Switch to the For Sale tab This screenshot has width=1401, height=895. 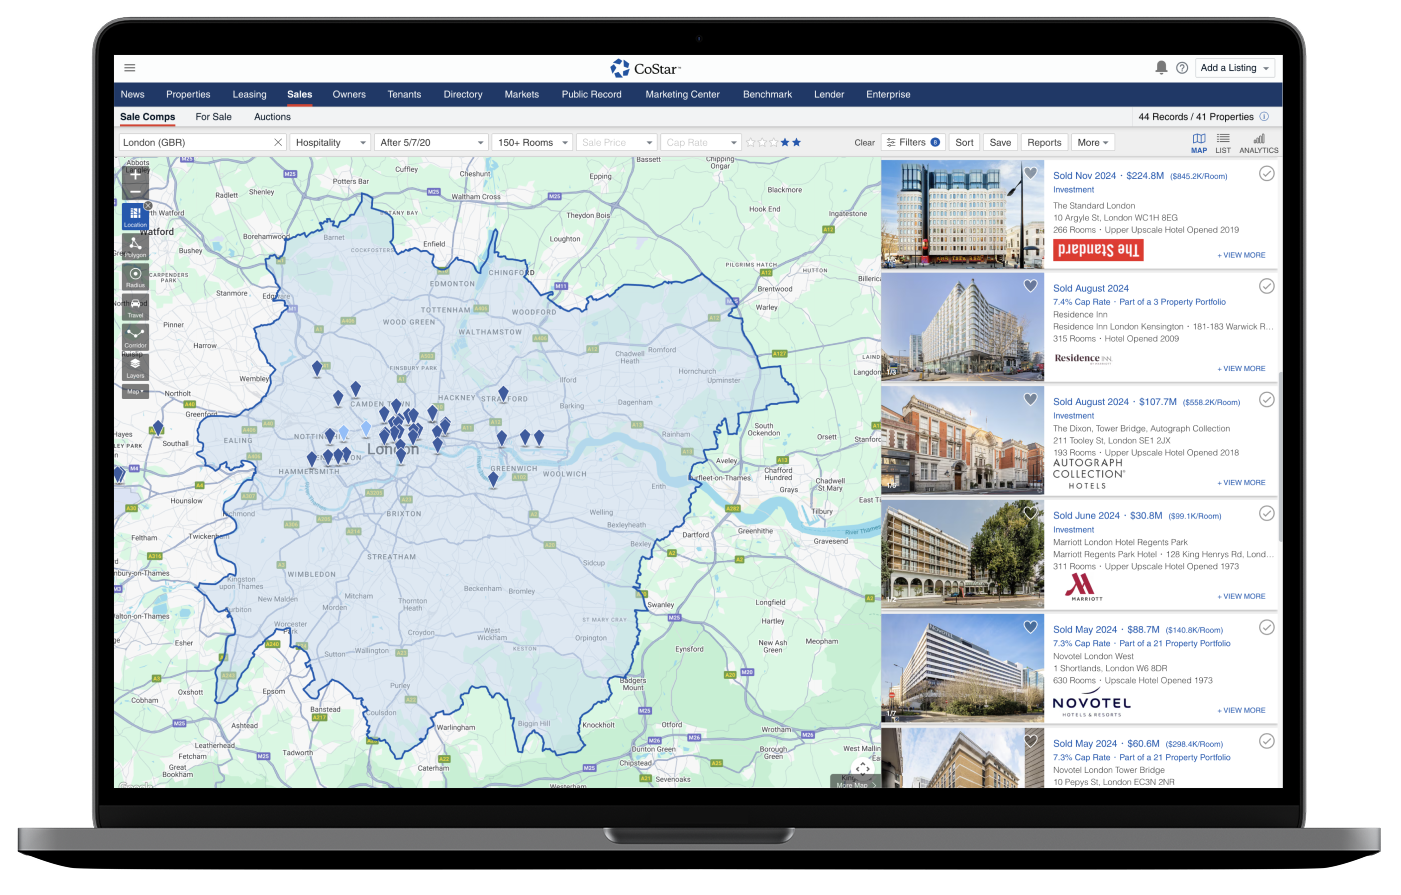pyautogui.click(x=213, y=117)
